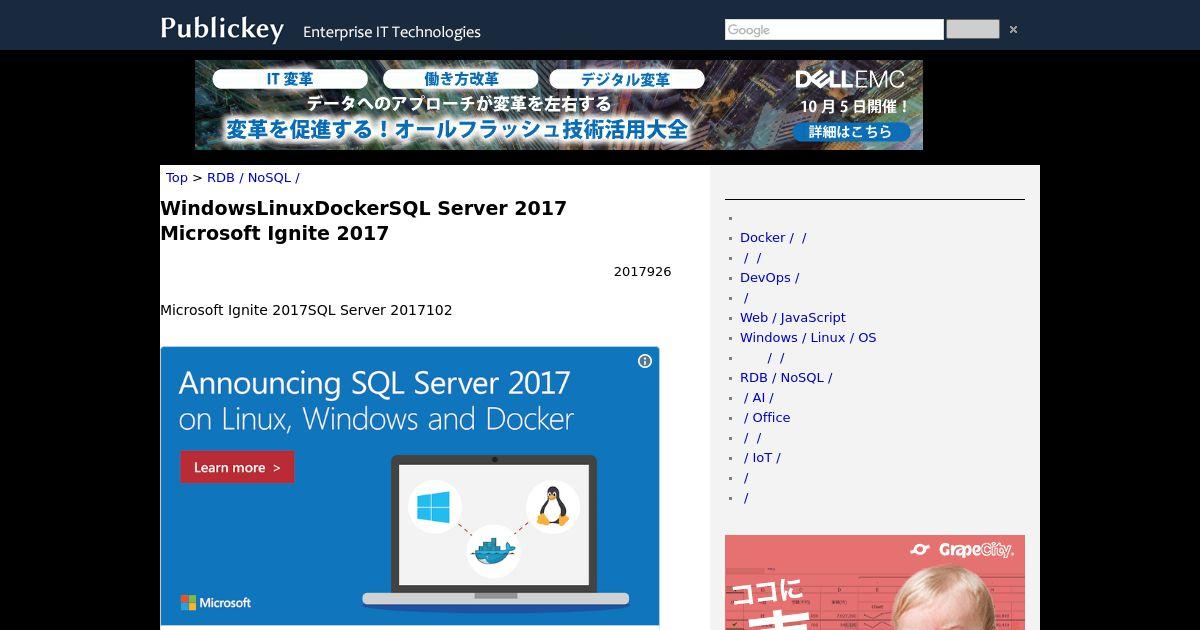The height and width of the screenshot is (630, 1200).
Task: Open the Docker category in sidebar
Action: click(773, 238)
